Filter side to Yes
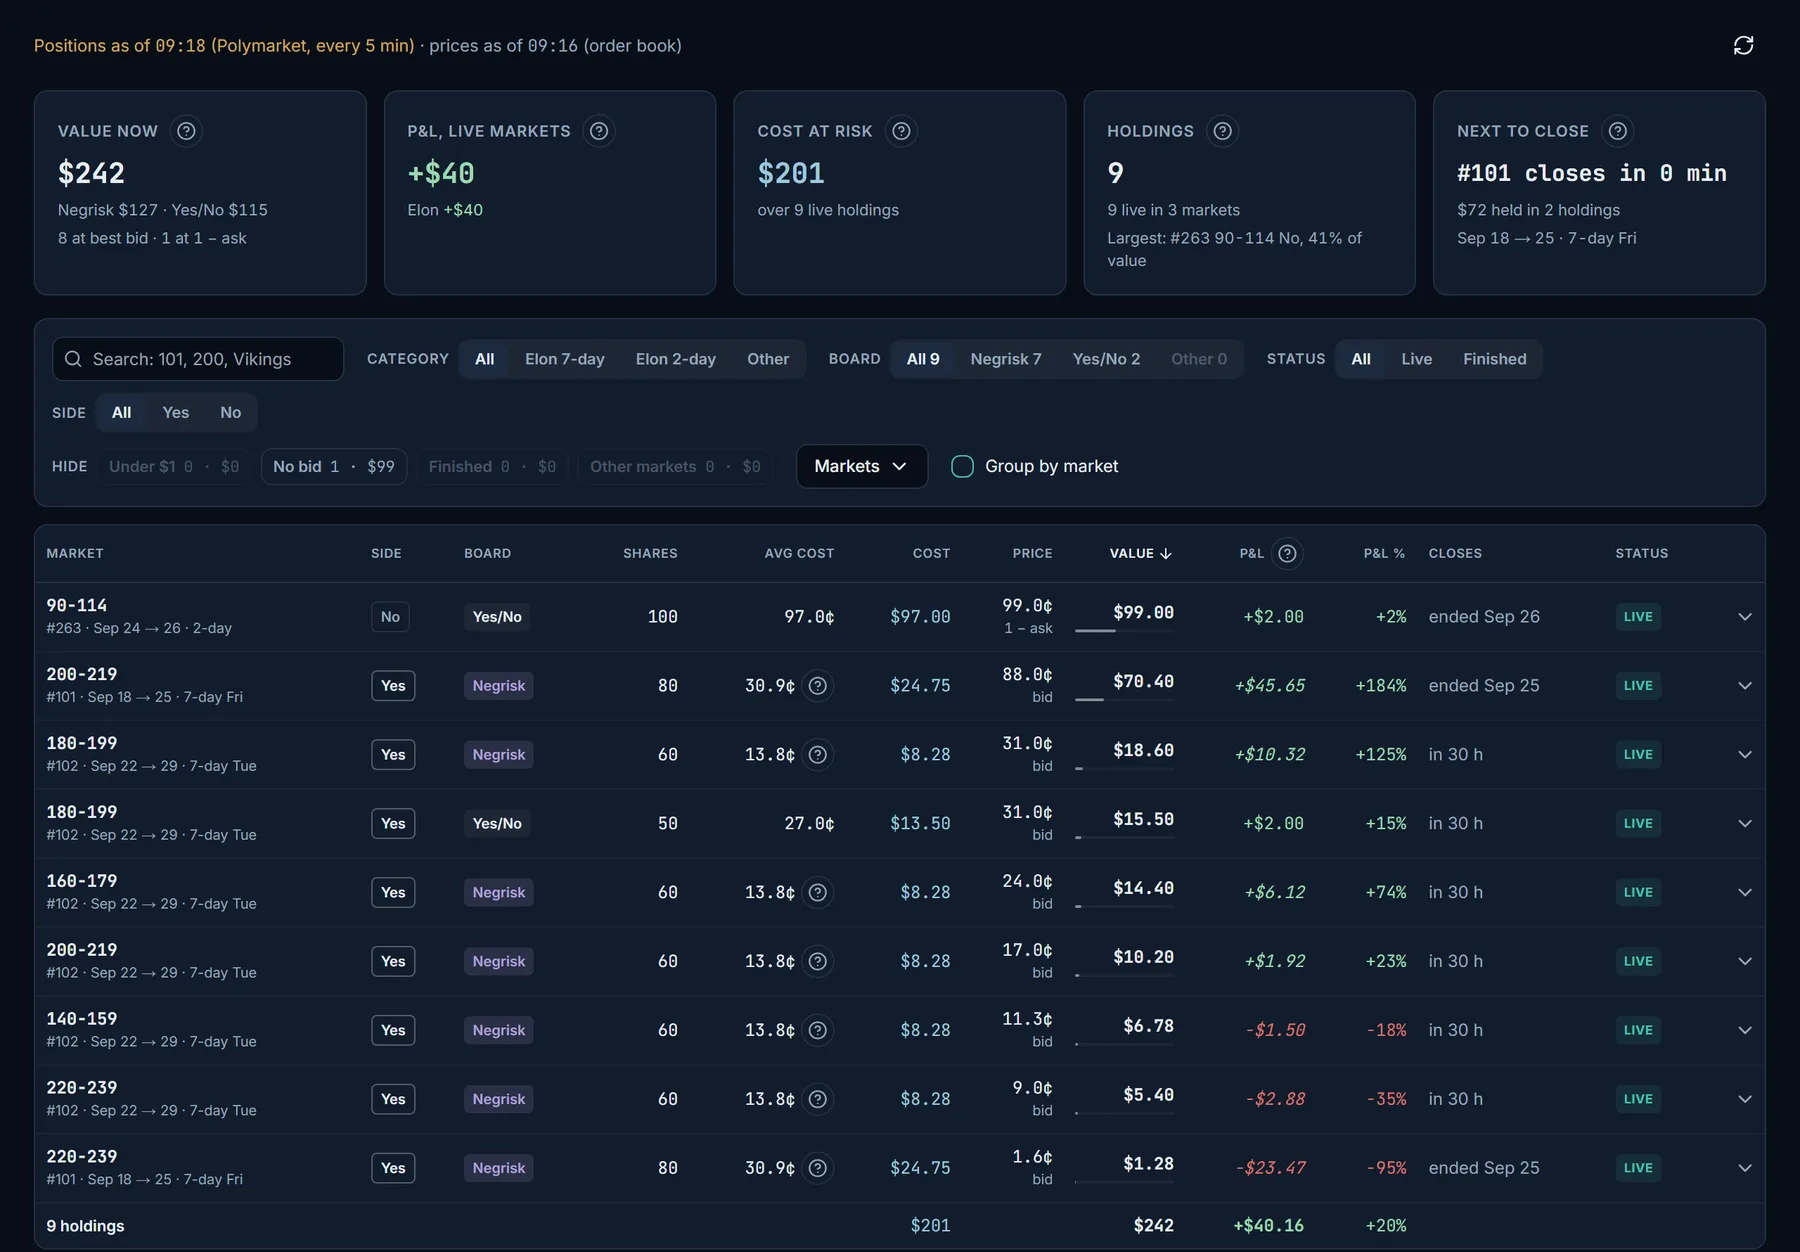The height and width of the screenshot is (1252, 1800). (176, 412)
